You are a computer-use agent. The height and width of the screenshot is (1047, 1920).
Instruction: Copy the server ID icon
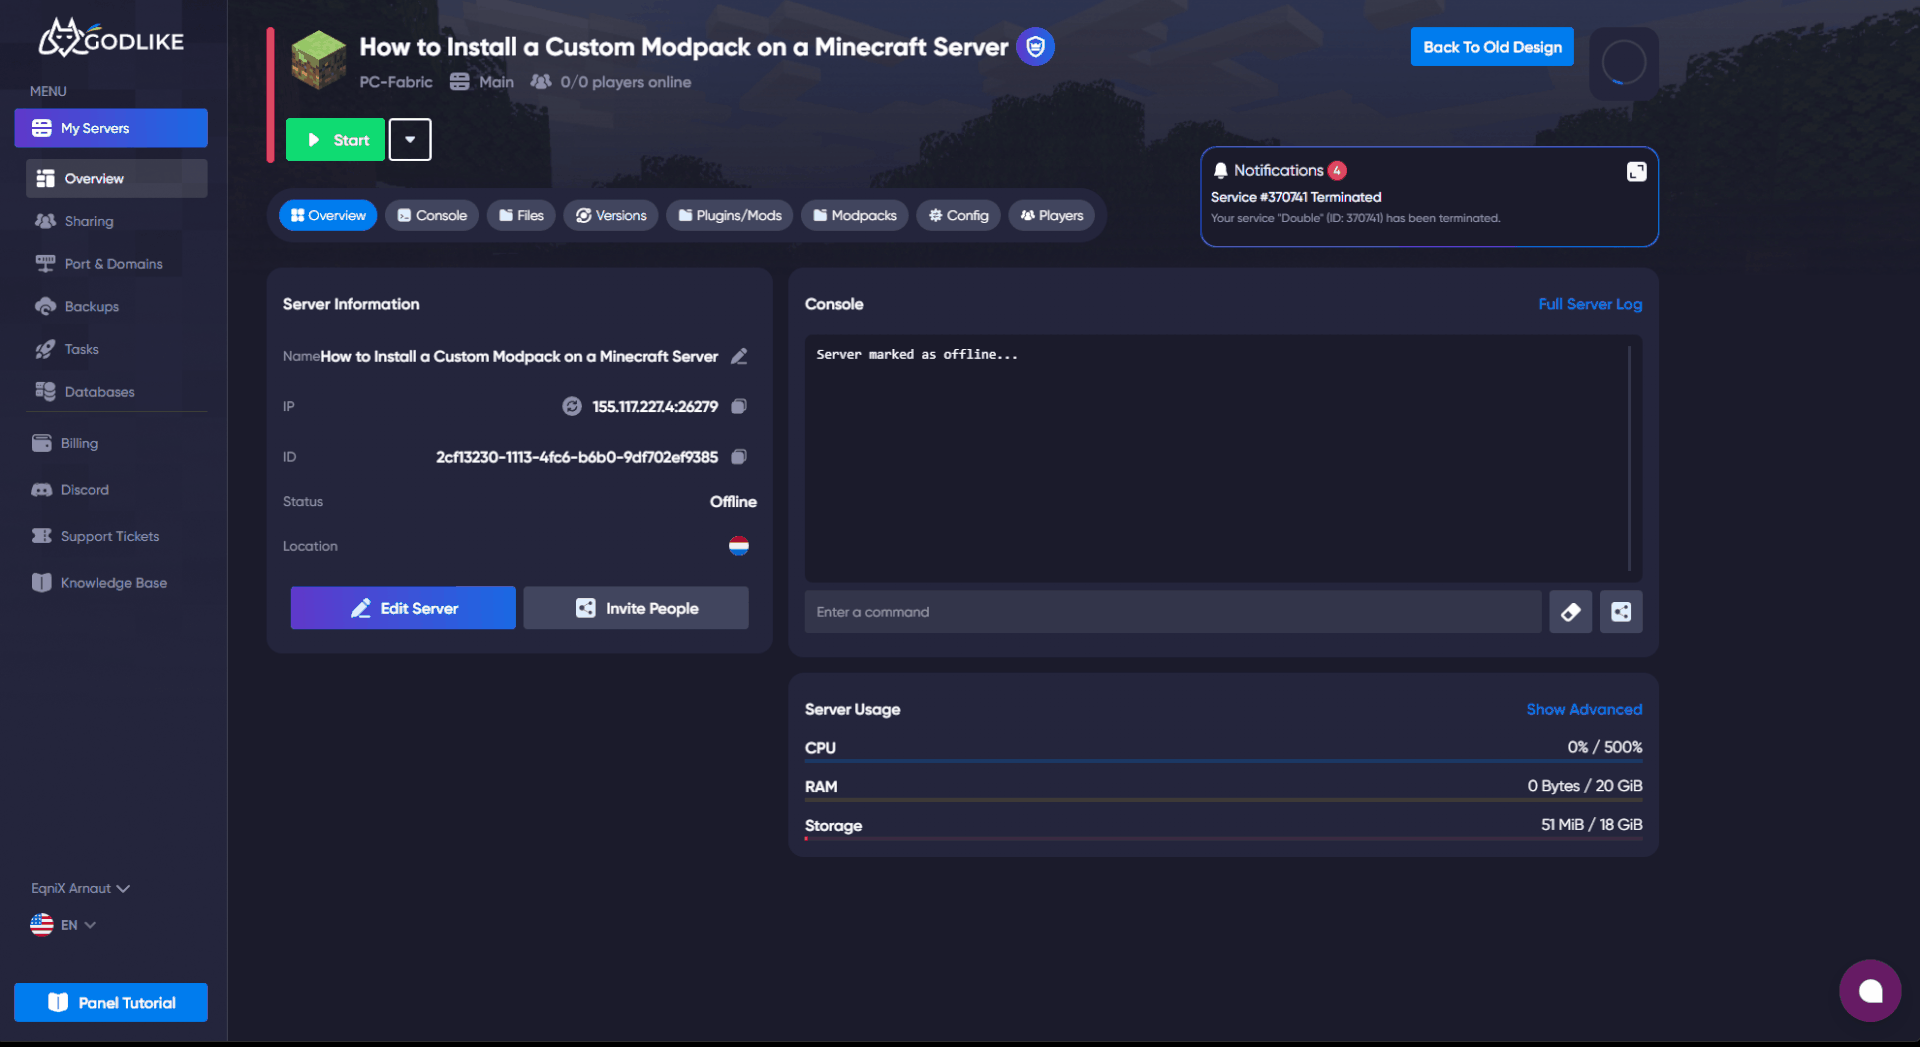739,457
